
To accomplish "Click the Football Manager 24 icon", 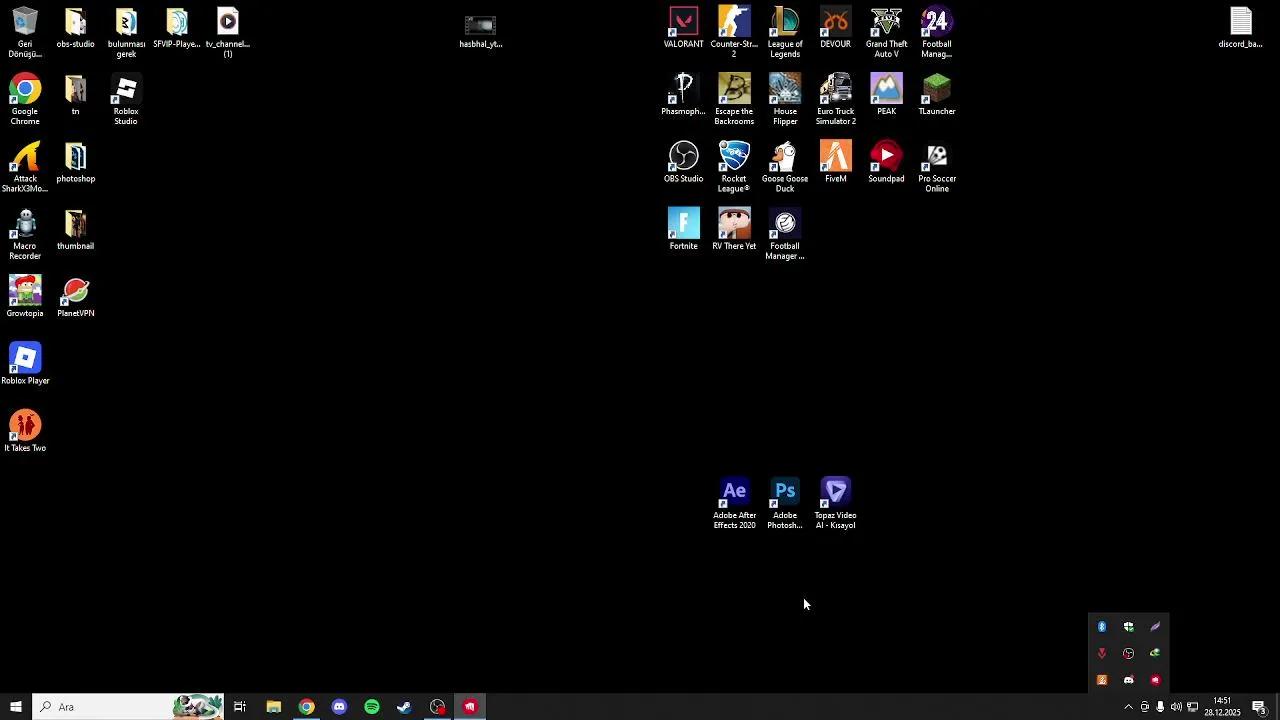I will [937, 32].
